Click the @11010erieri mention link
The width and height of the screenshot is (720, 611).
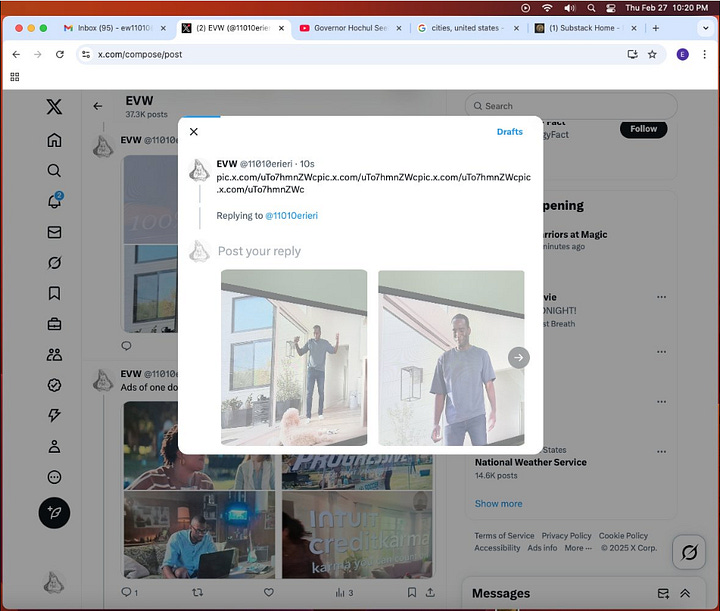[x=292, y=216]
